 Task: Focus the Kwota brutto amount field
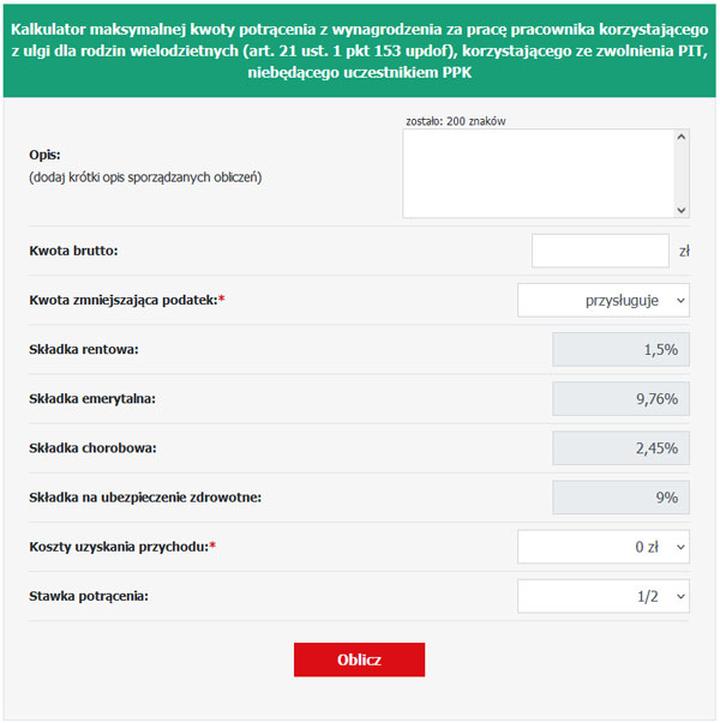point(600,251)
